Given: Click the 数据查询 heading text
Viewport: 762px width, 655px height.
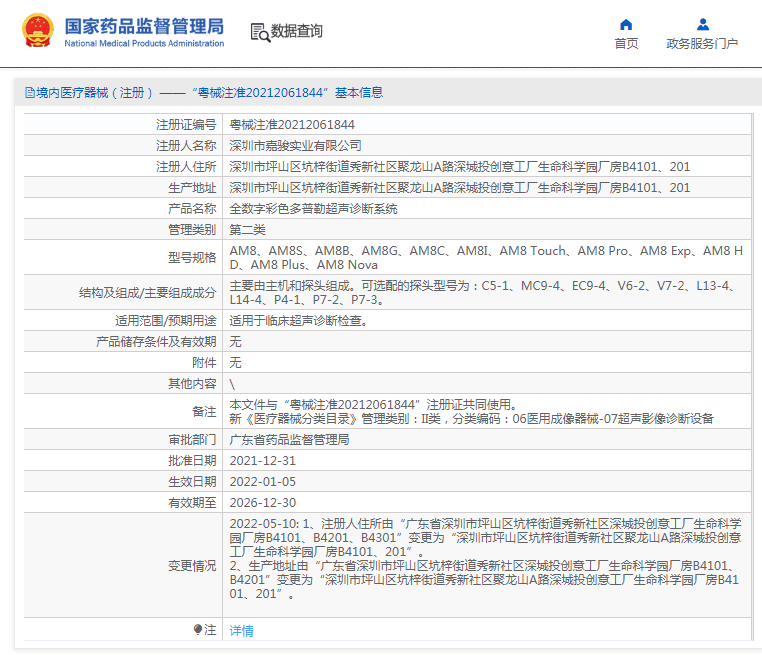Looking at the screenshot, I should [x=297, y=32].
